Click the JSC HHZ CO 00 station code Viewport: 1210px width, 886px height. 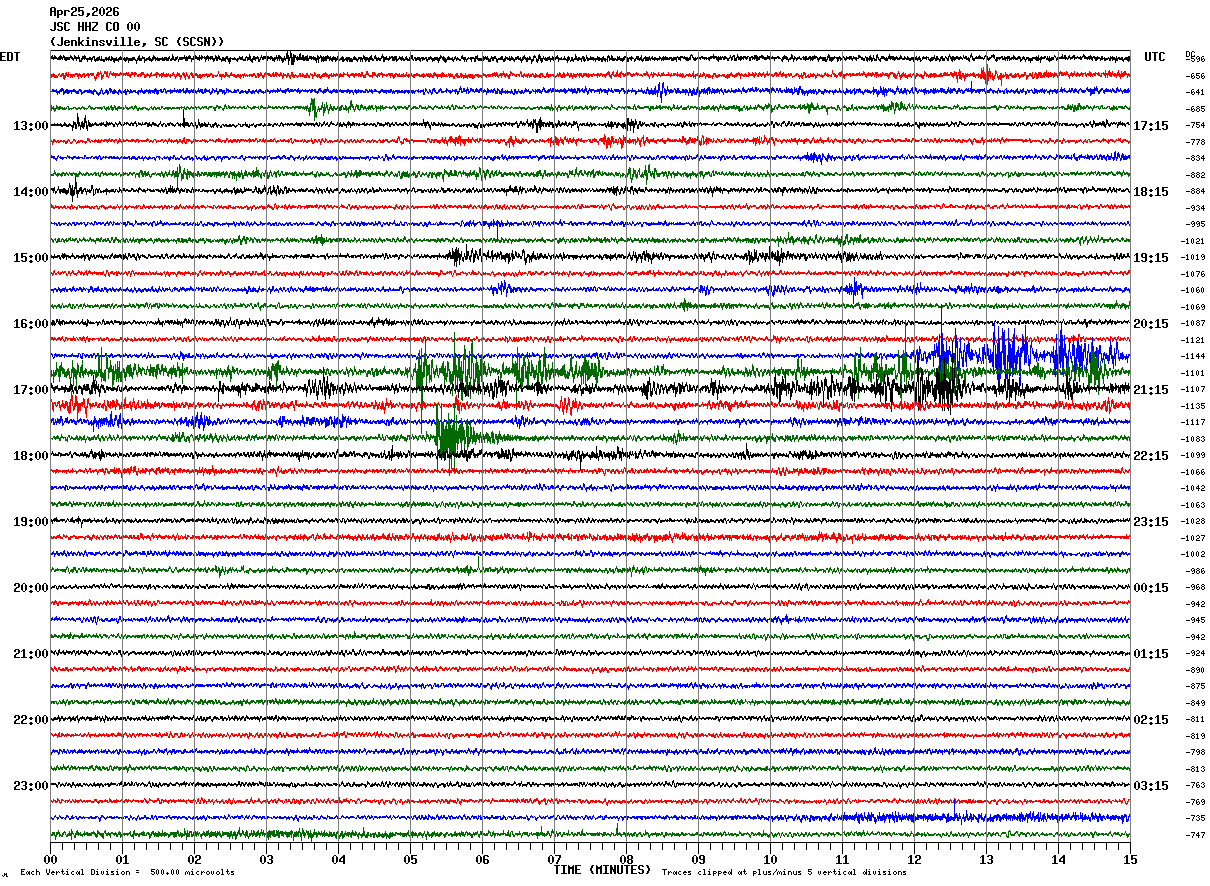point(95,27)
